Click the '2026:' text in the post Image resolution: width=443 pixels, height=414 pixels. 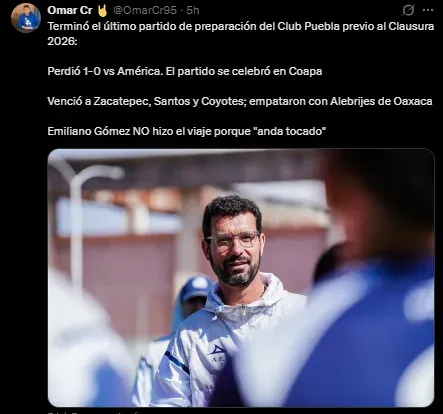click(x=62, y=41)
